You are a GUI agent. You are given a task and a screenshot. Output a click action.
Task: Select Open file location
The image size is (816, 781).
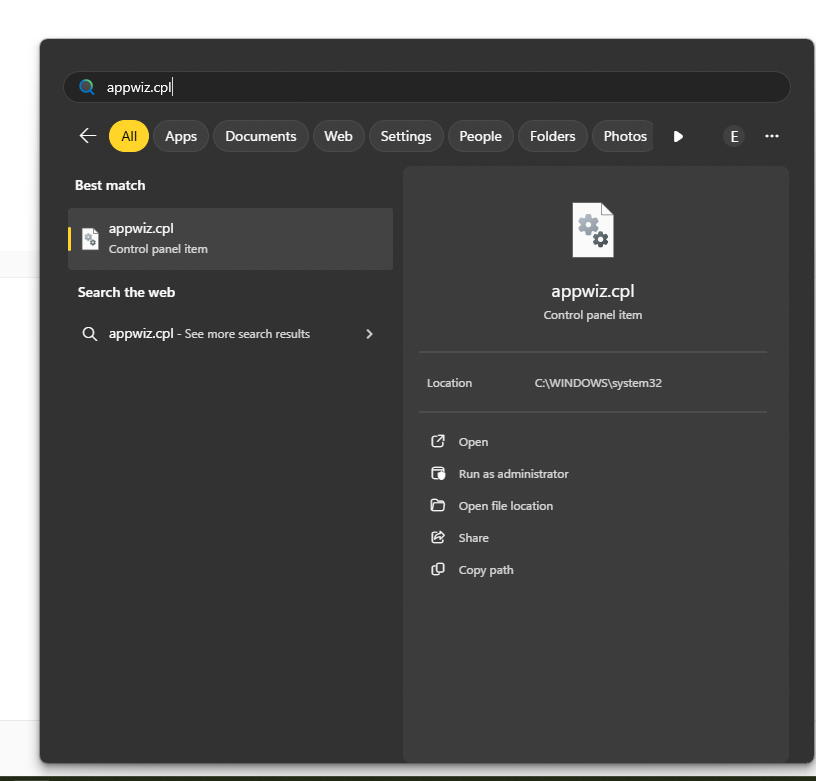pyautogui.click(x=505, y=506)
